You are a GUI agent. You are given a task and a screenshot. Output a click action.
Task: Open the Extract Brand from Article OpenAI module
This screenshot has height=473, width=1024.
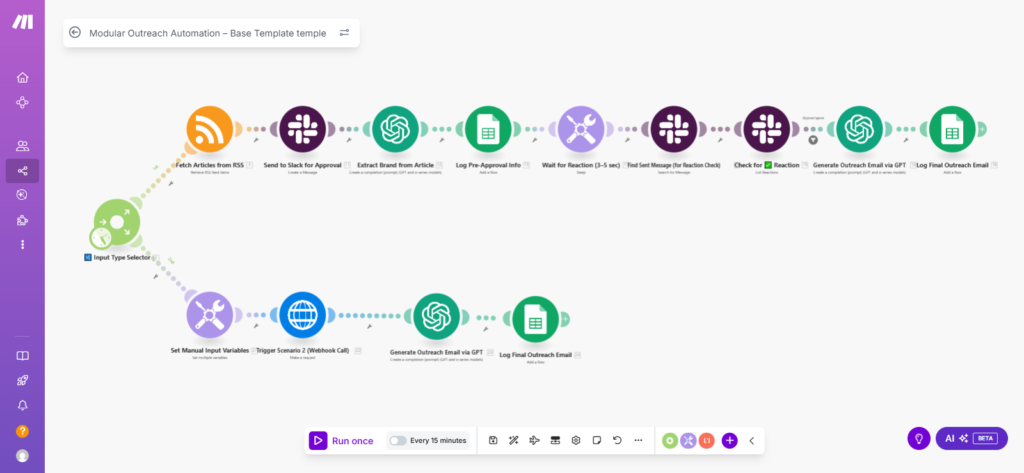tap(395, 129)
